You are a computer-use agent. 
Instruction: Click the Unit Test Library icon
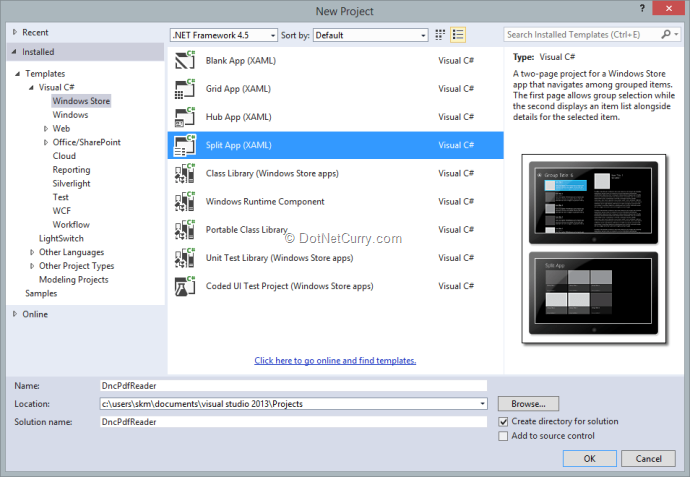[x=185, y=258]
